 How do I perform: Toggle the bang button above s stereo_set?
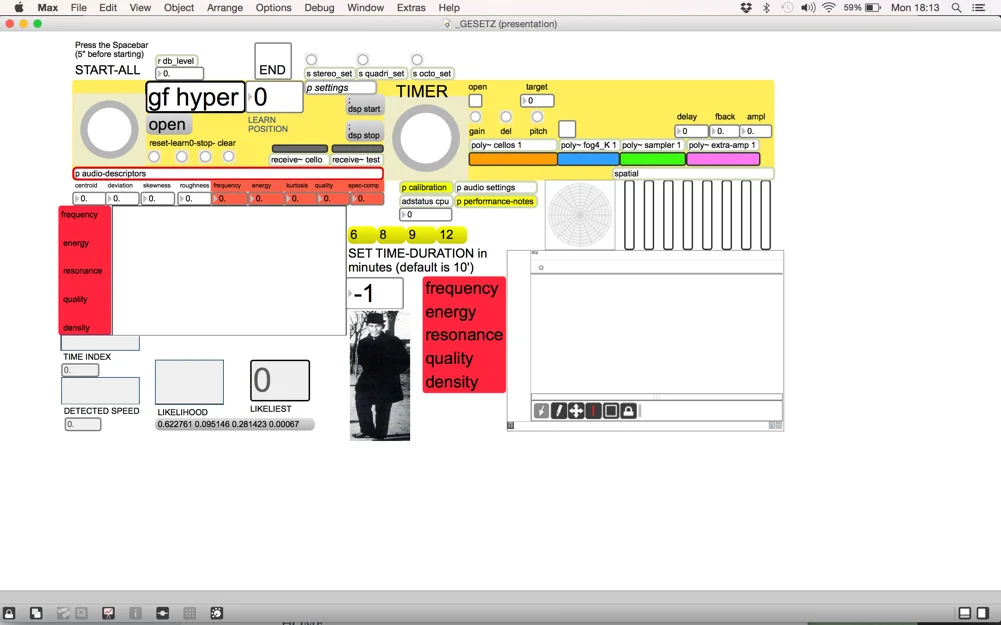tap(312, 60)
